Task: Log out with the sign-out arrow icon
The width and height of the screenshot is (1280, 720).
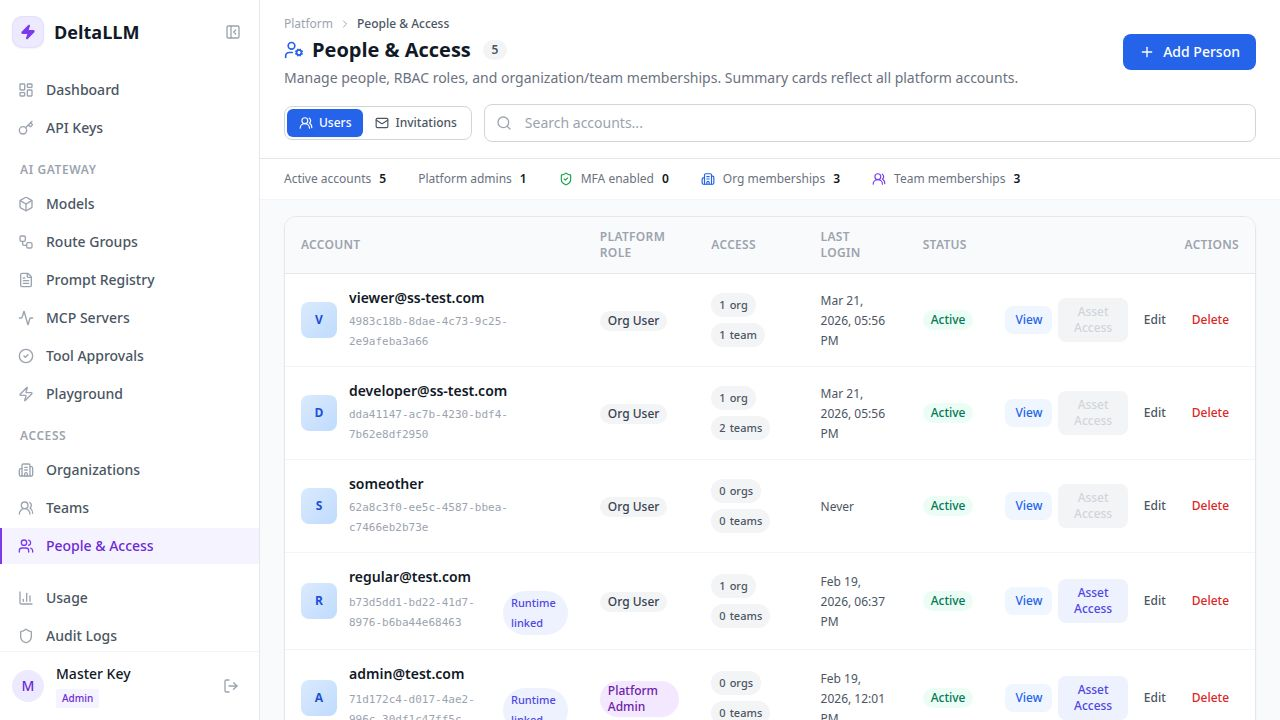Action: (231, 686)
